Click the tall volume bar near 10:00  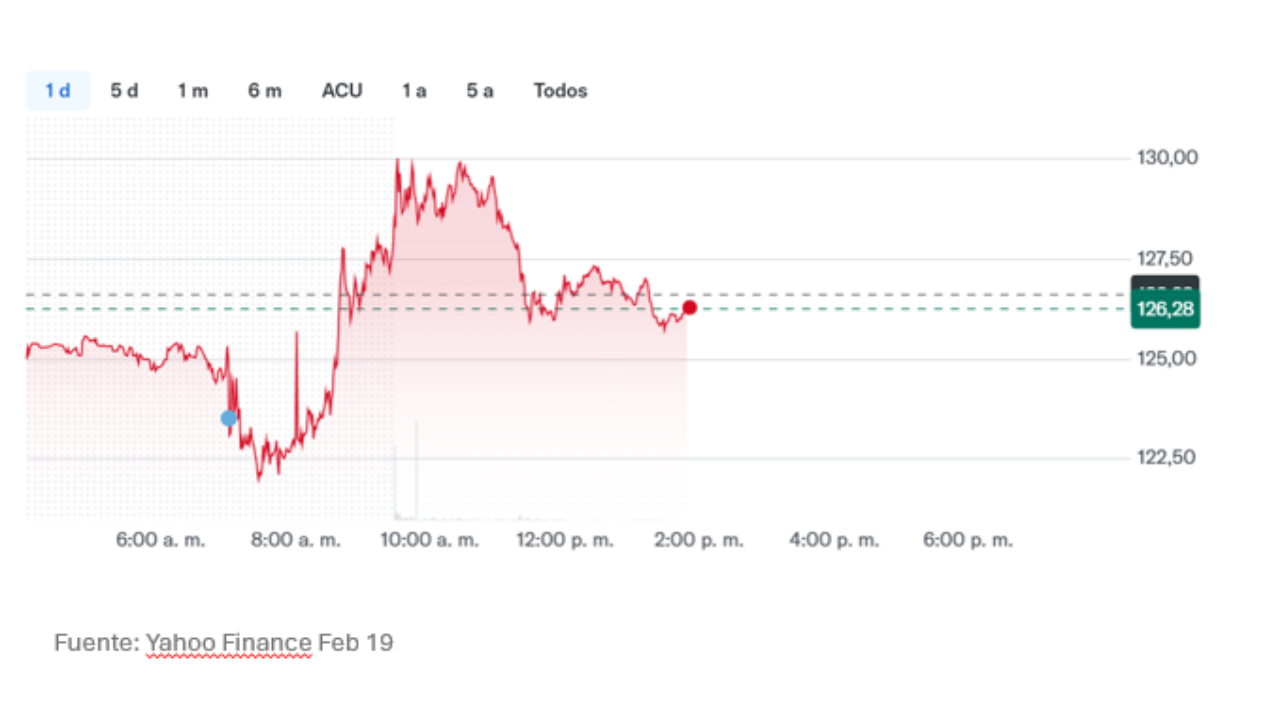pos(416,470)
